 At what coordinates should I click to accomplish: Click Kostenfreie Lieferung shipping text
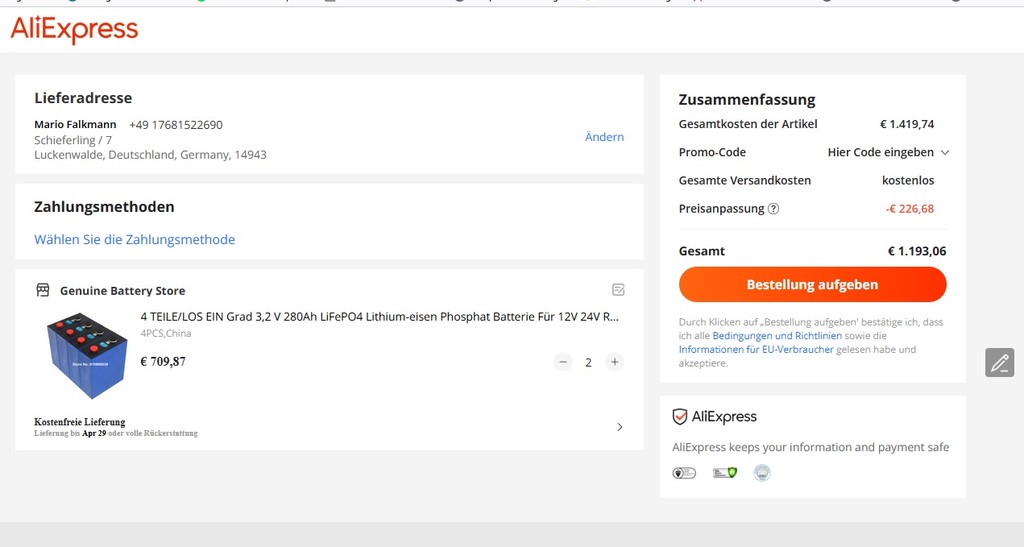click(x=80, y=422)
